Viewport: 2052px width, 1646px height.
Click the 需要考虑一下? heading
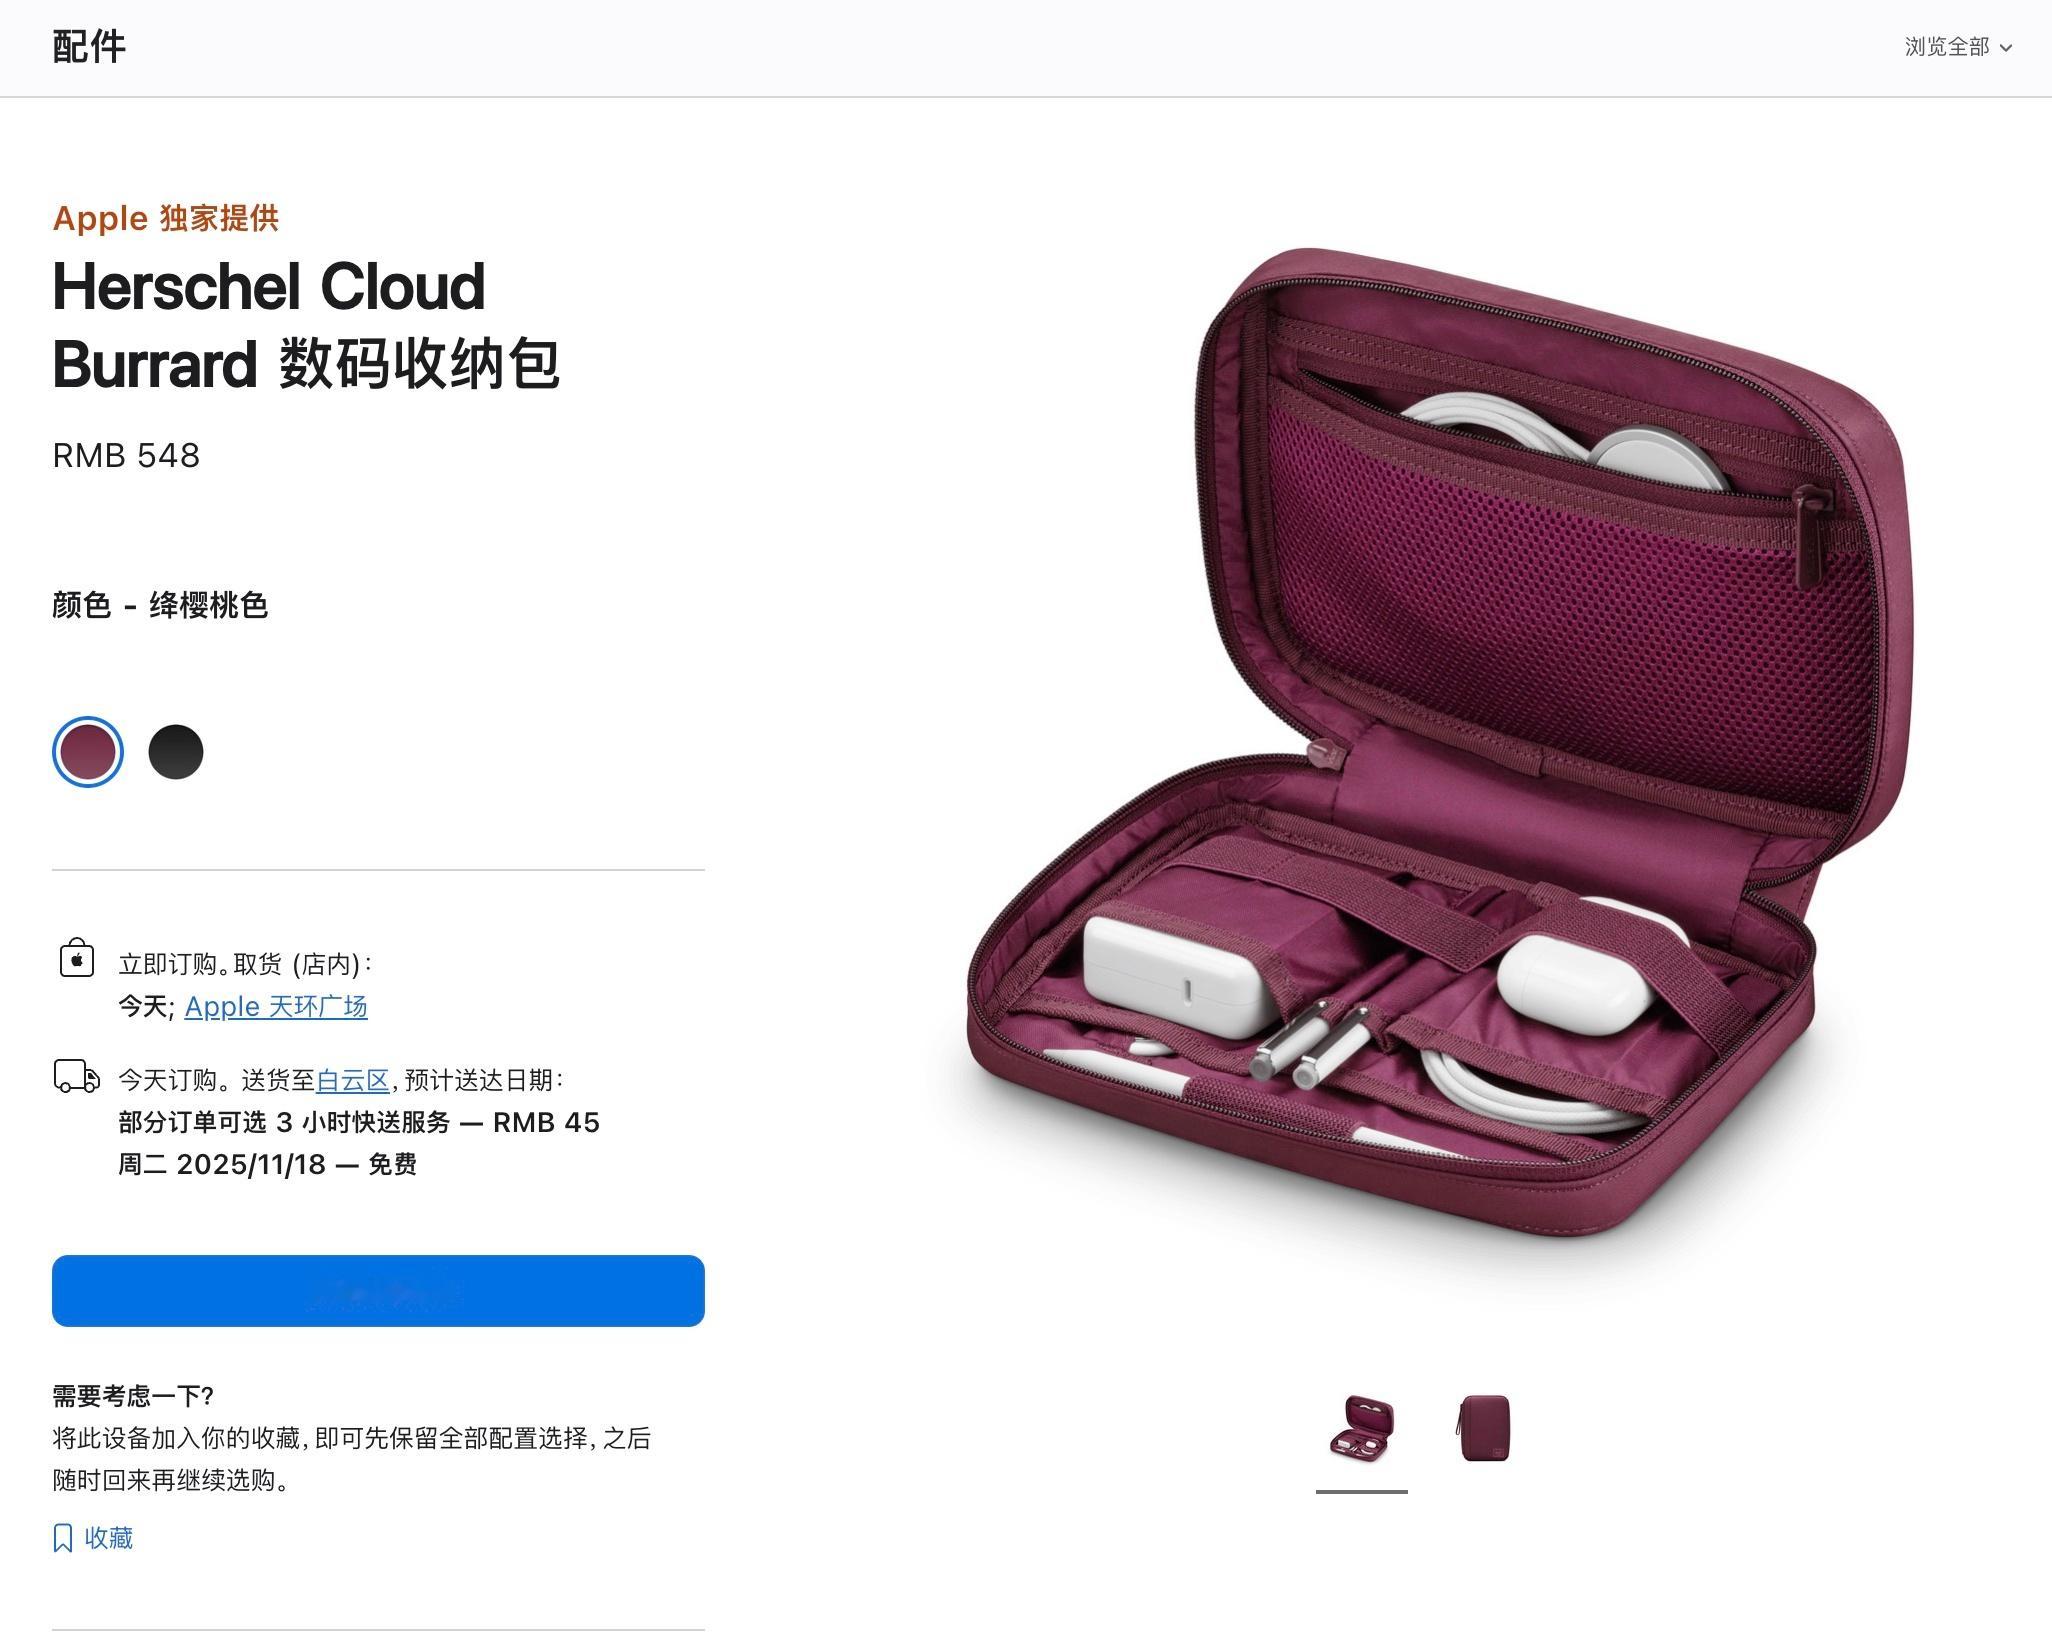pyautogui.click(x=133, y=1396)
